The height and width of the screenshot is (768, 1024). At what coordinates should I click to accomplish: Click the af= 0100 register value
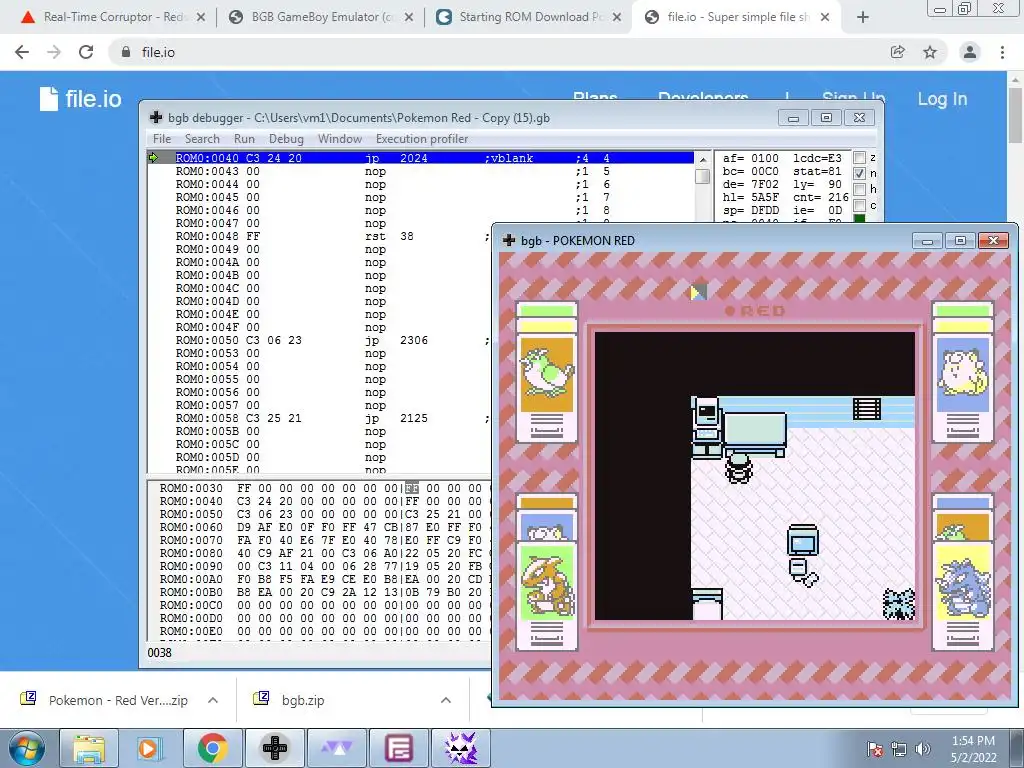pyautogui.click(x=750, y=158)
